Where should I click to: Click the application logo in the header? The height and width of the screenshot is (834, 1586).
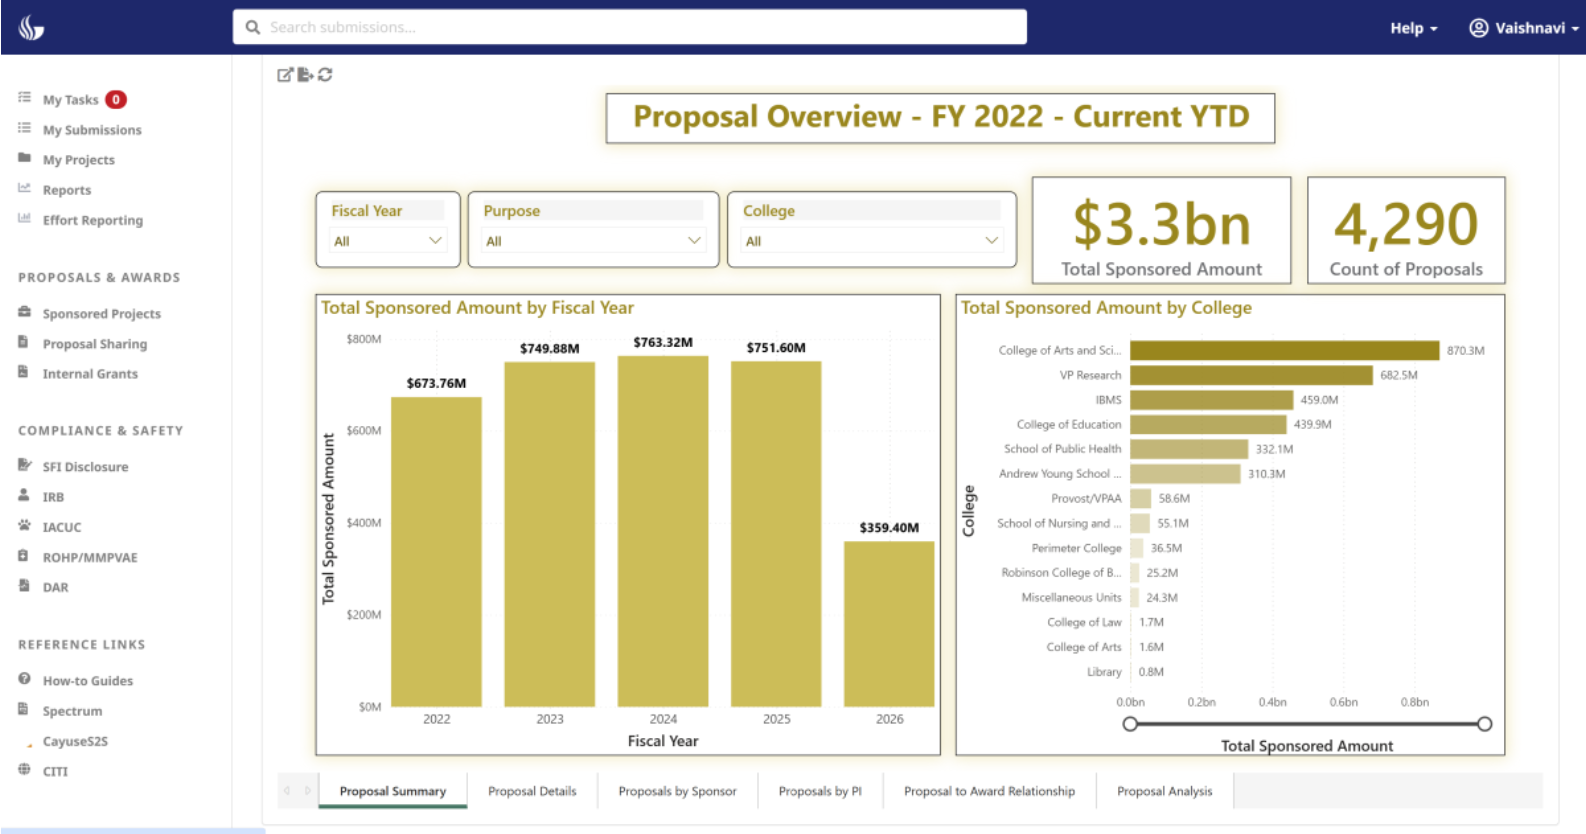(31, 28)
